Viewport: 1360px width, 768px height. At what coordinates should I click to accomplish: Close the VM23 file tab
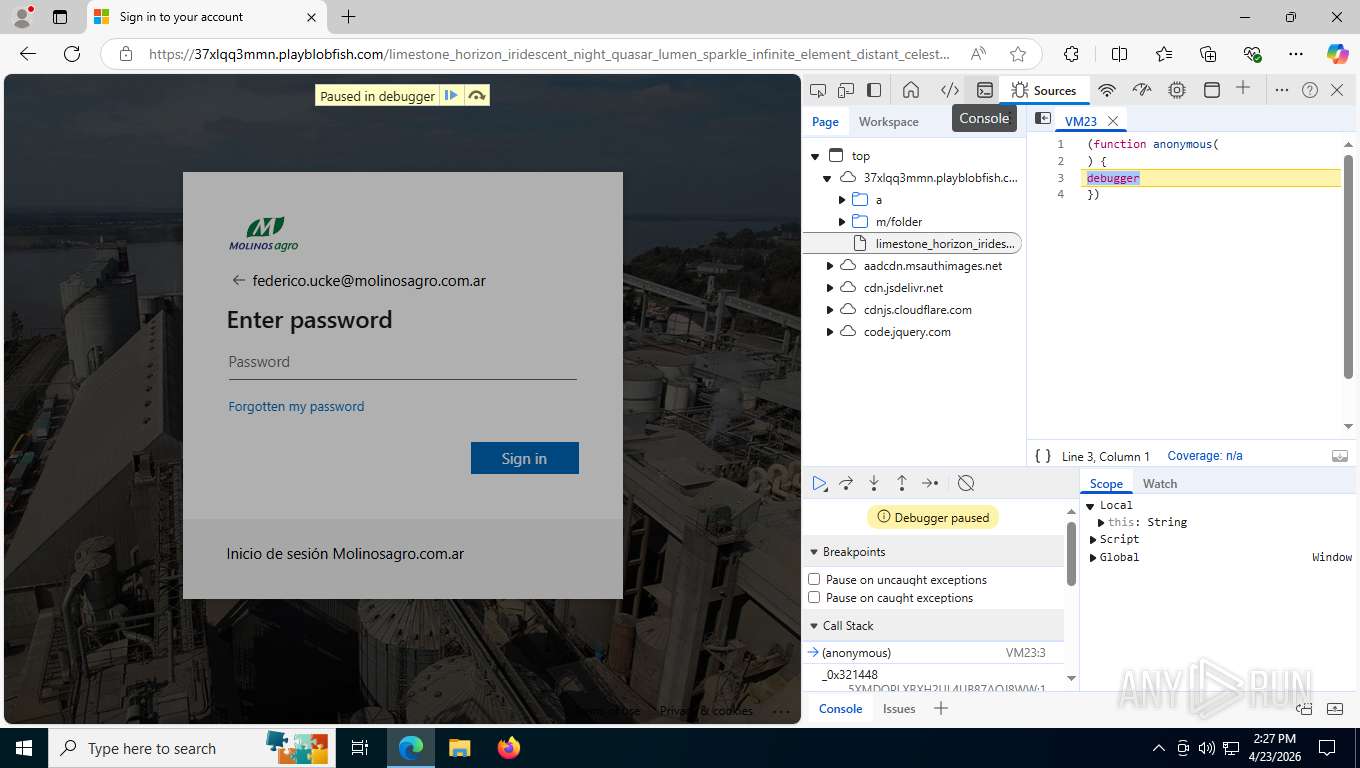tap(1112, 121)
